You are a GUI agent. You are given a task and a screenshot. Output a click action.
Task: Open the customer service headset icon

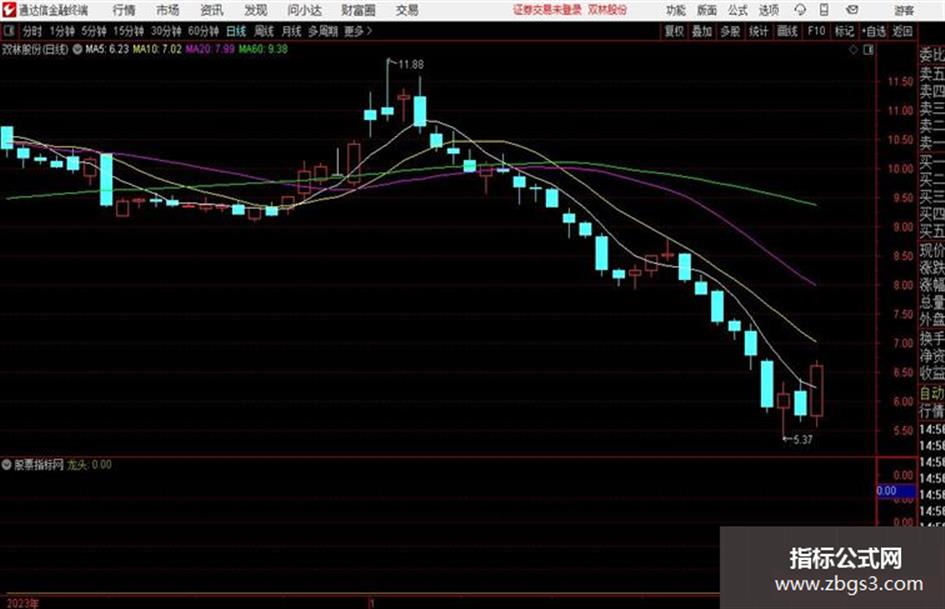pos(800,10)
